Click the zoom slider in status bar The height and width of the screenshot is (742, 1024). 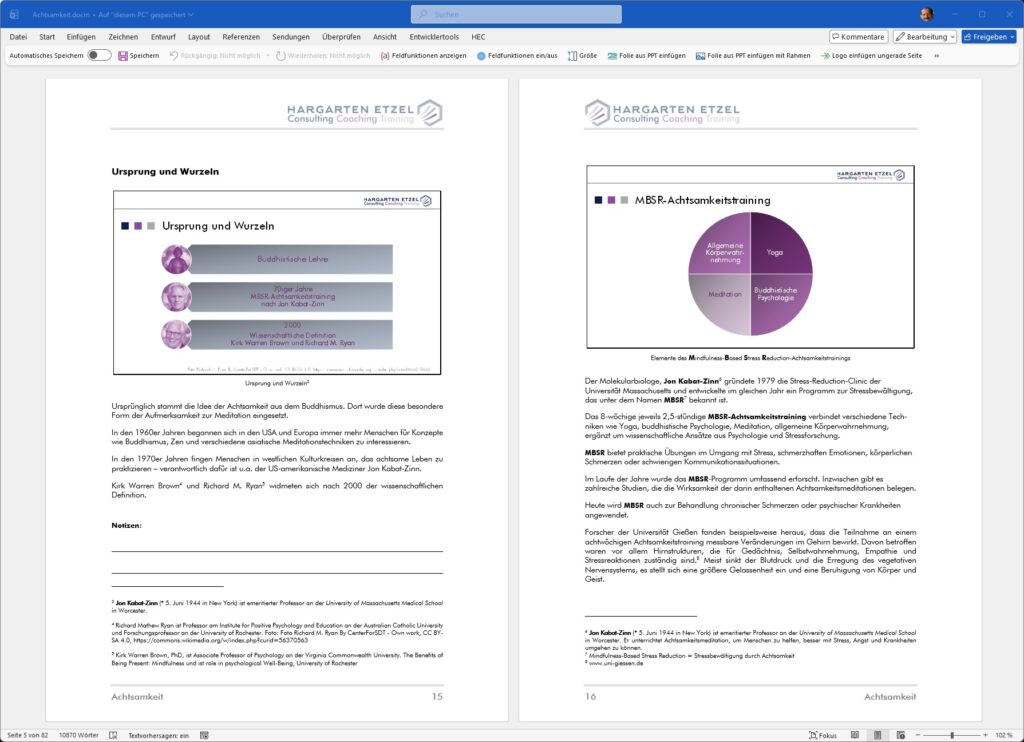click(954, 734)
